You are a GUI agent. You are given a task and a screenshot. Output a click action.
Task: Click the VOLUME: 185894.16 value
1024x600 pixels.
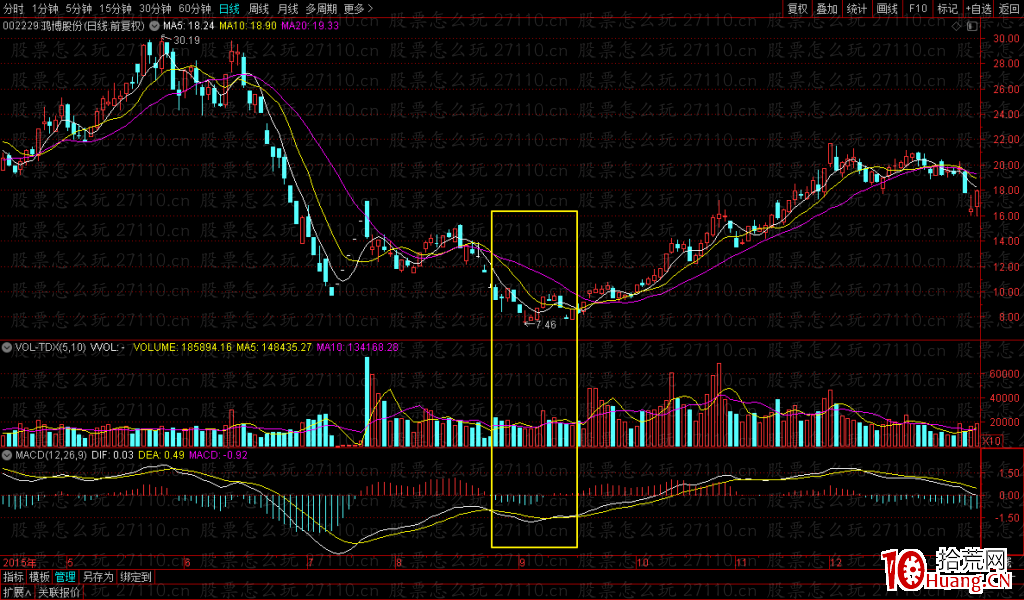(182, 347)
